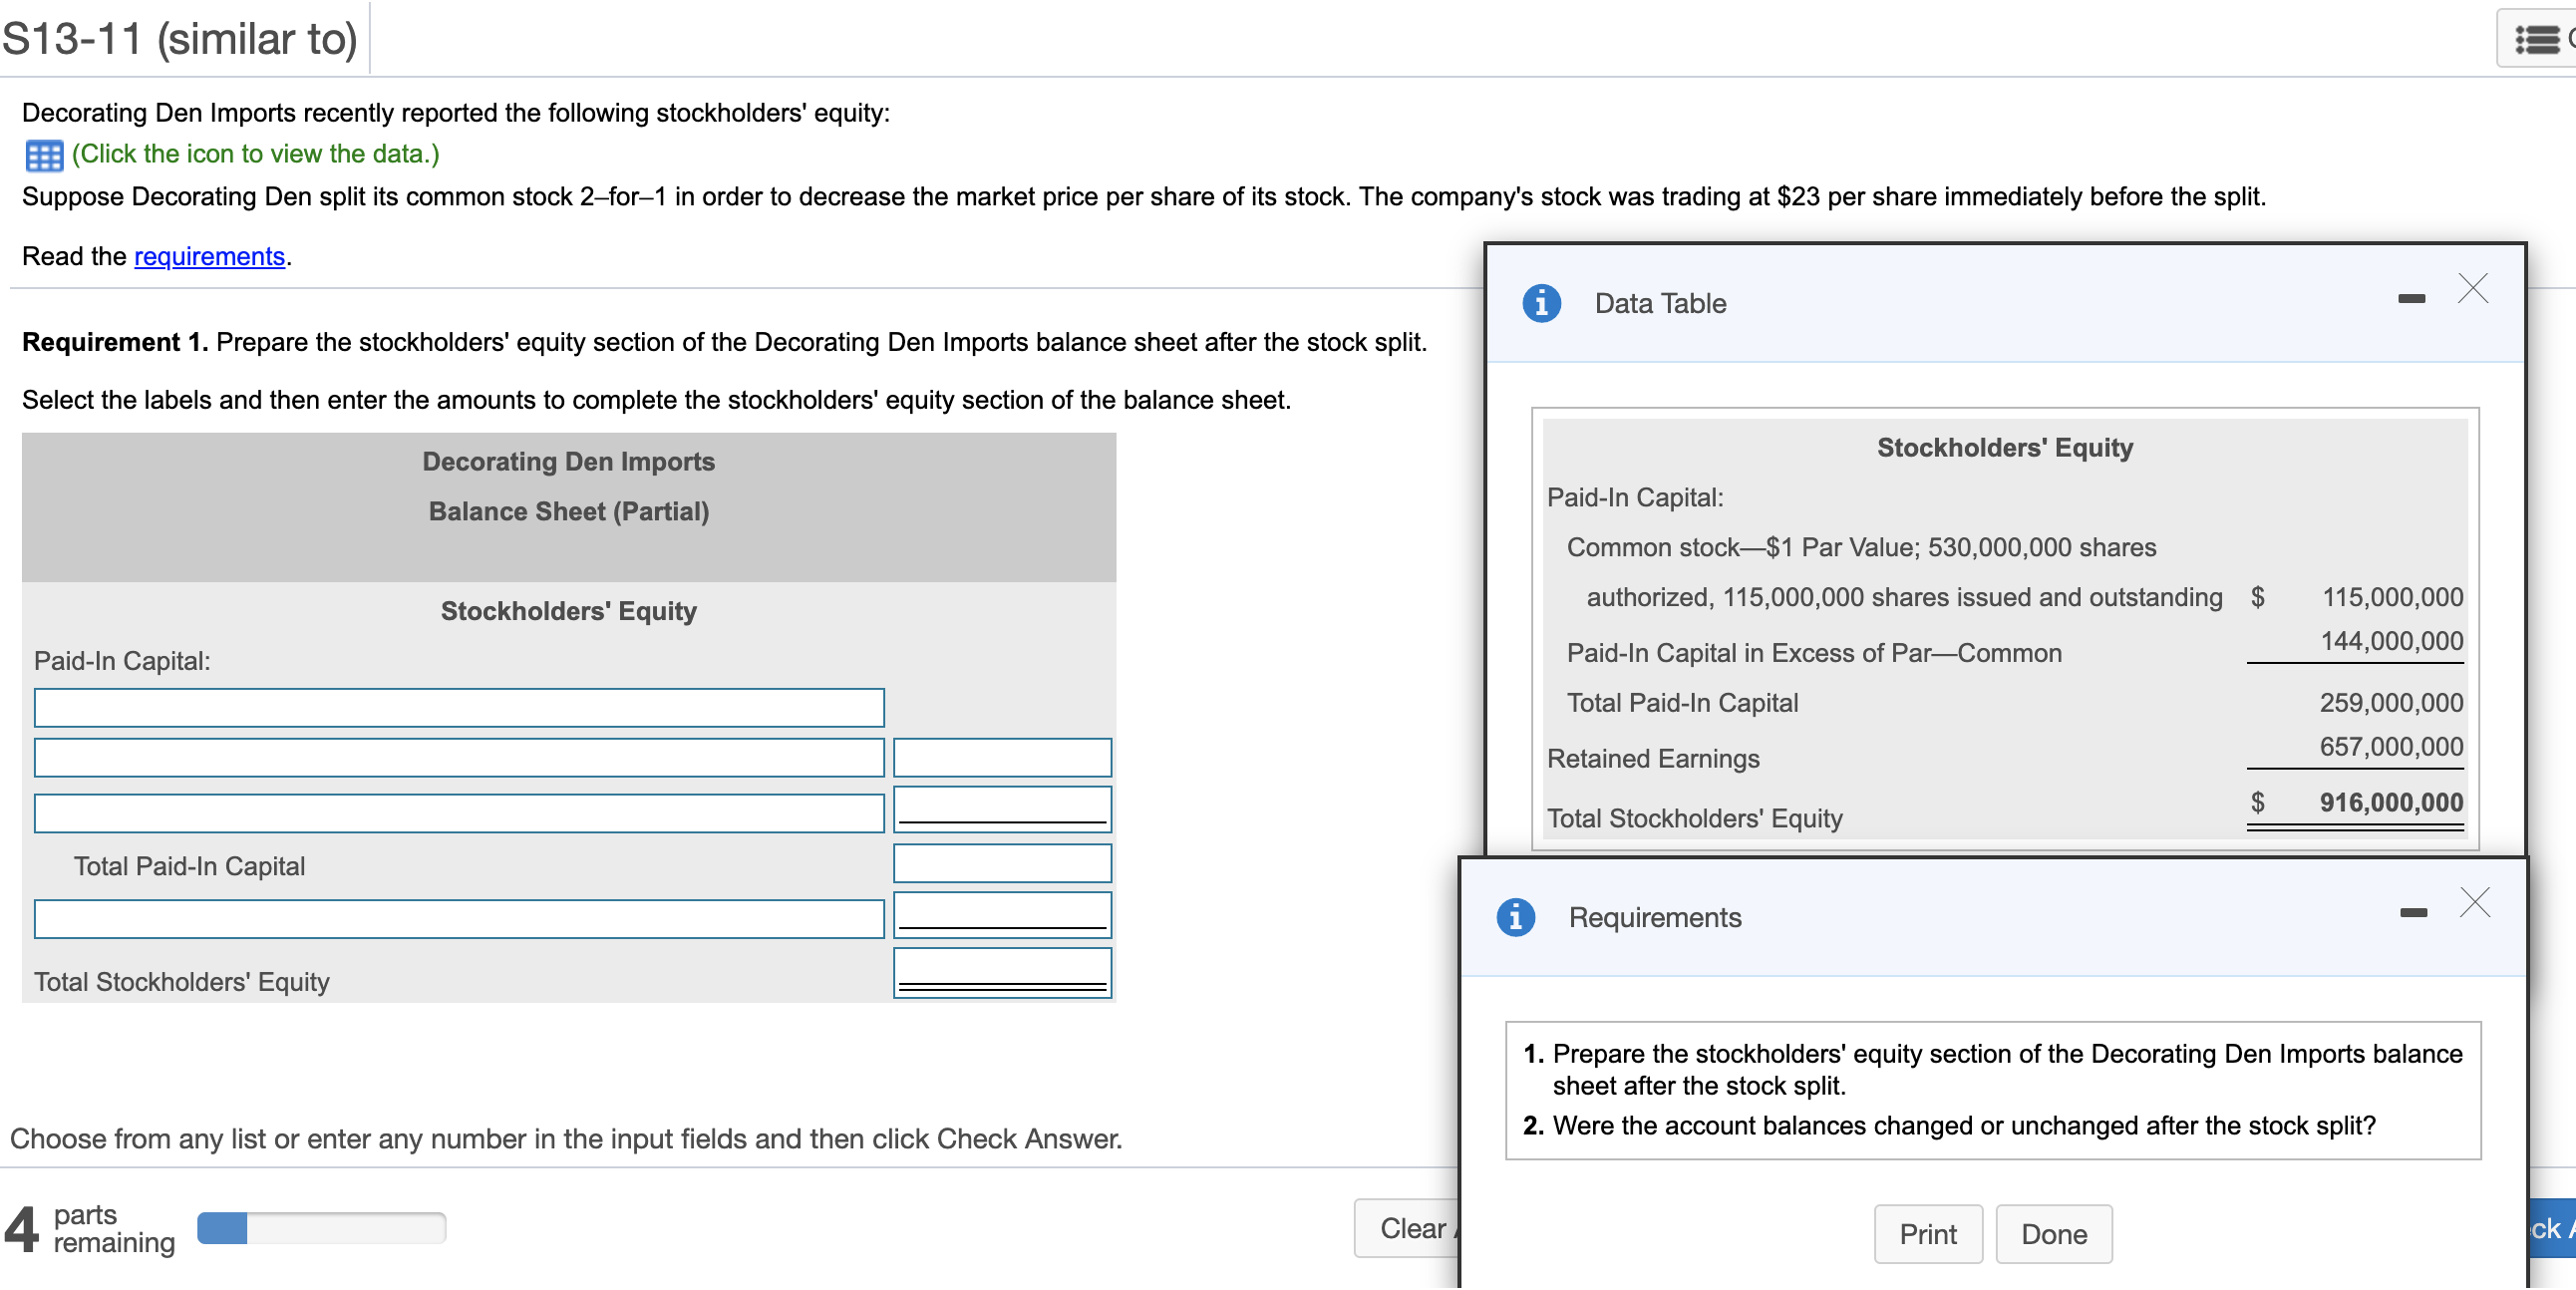Screen dimensions: 2576x1290
Task: Click amount field in the second equity row
Action: tap(1002, 757)
